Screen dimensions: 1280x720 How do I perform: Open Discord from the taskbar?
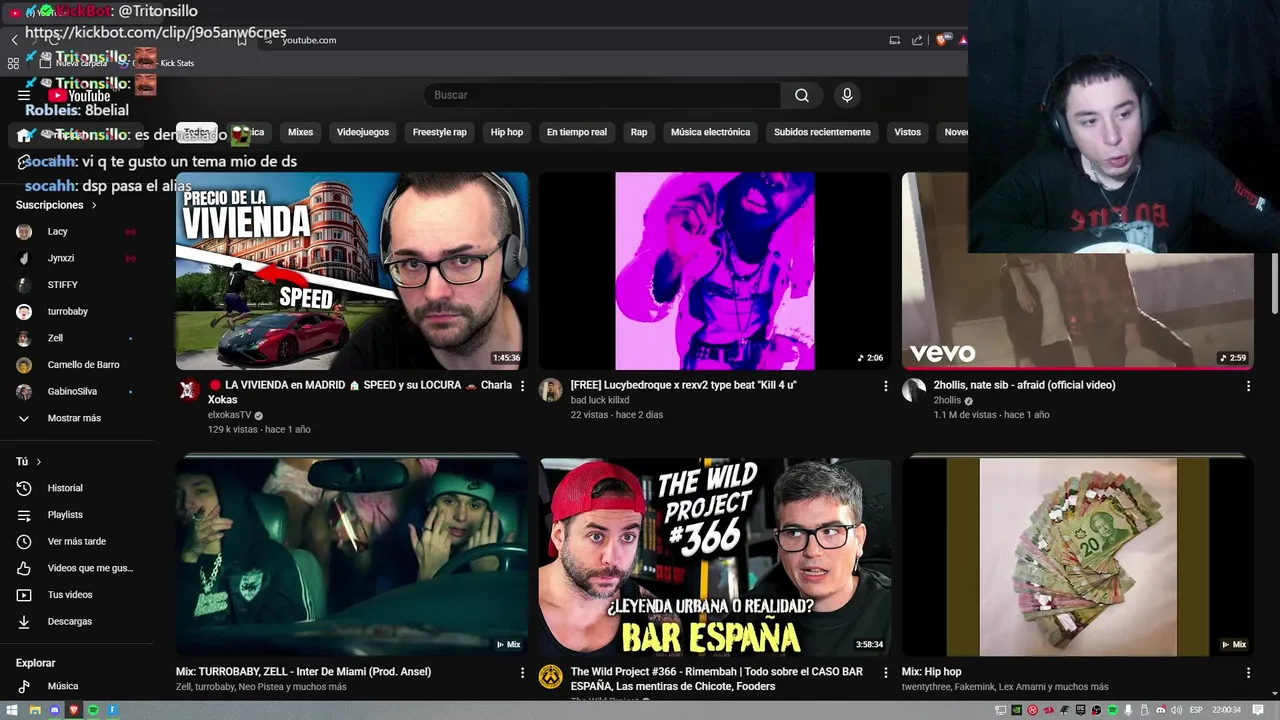click(55, 710)
